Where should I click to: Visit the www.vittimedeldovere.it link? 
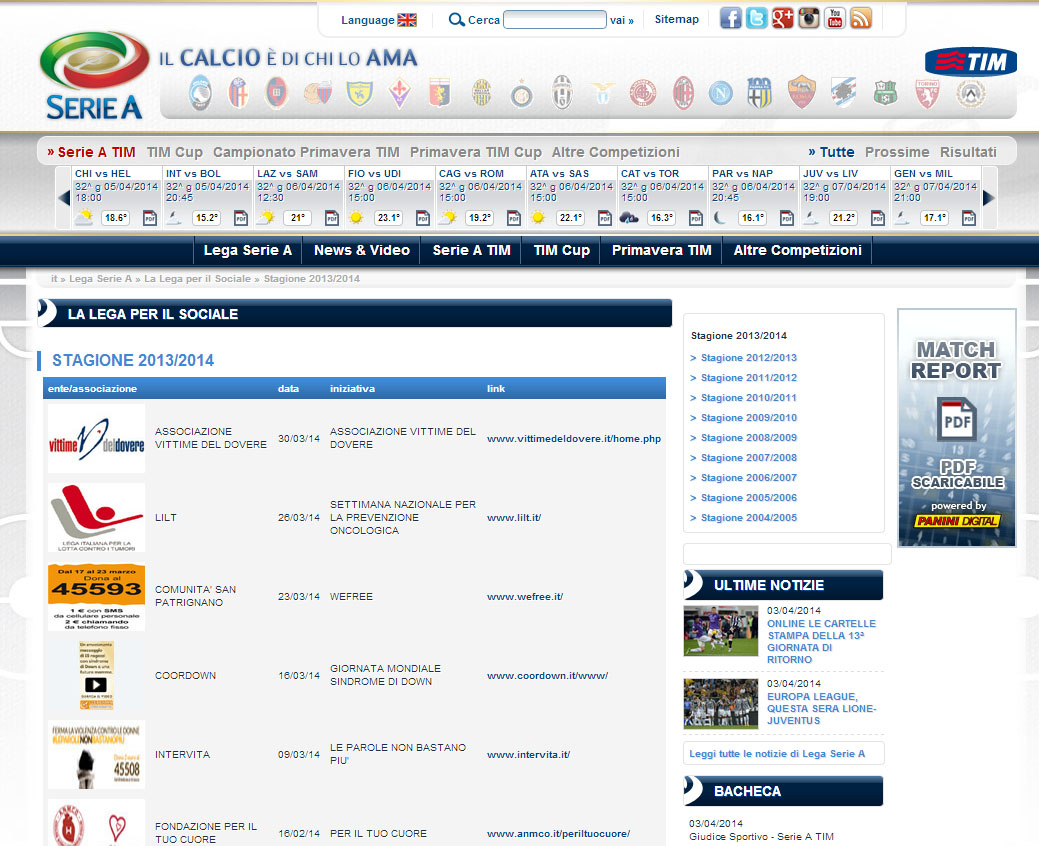(x=574, y=439)
